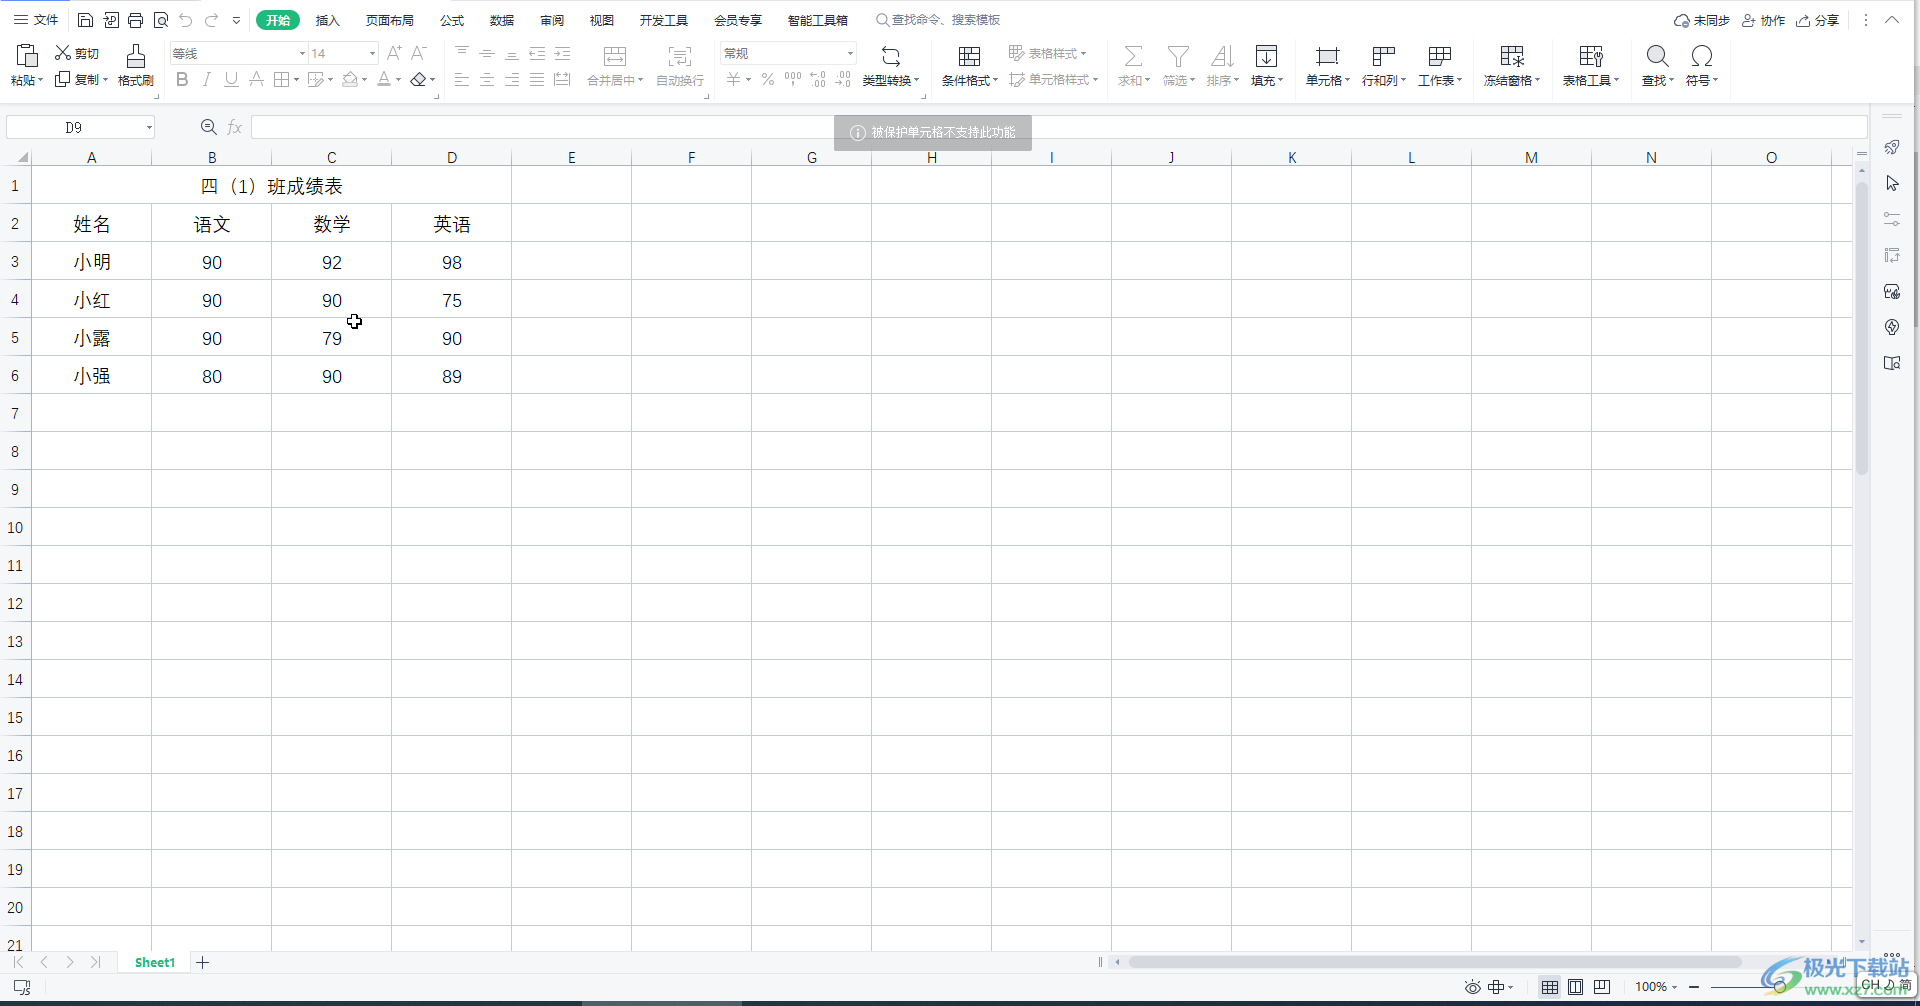Click the horizontal scrollbar
Screen dimensions: 1920x1006
pos(1435,962)
